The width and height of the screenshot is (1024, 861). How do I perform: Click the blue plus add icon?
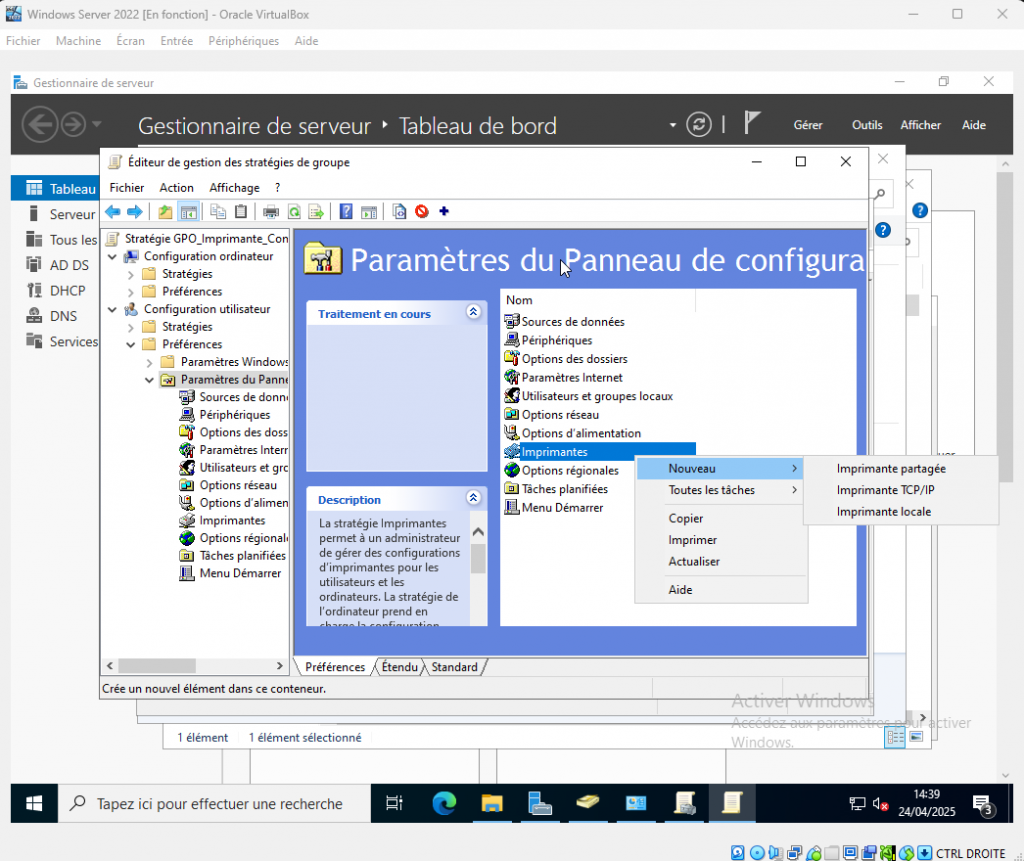click(444, 211)
